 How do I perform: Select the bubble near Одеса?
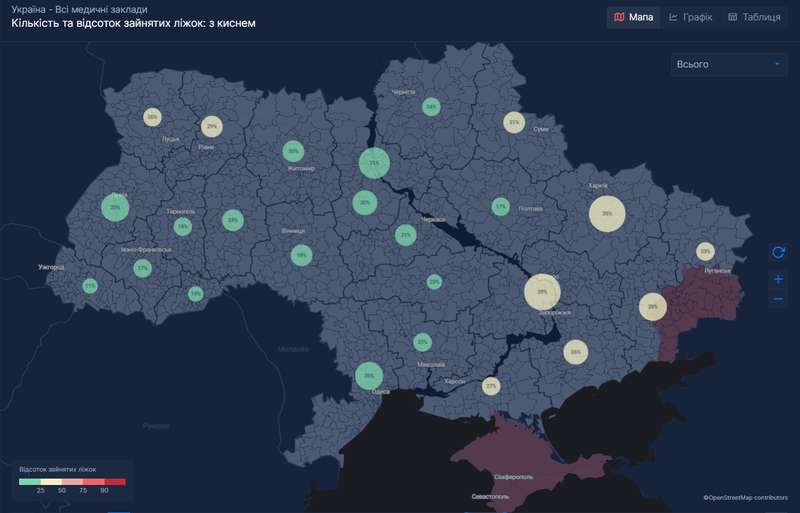coord(370,376)
